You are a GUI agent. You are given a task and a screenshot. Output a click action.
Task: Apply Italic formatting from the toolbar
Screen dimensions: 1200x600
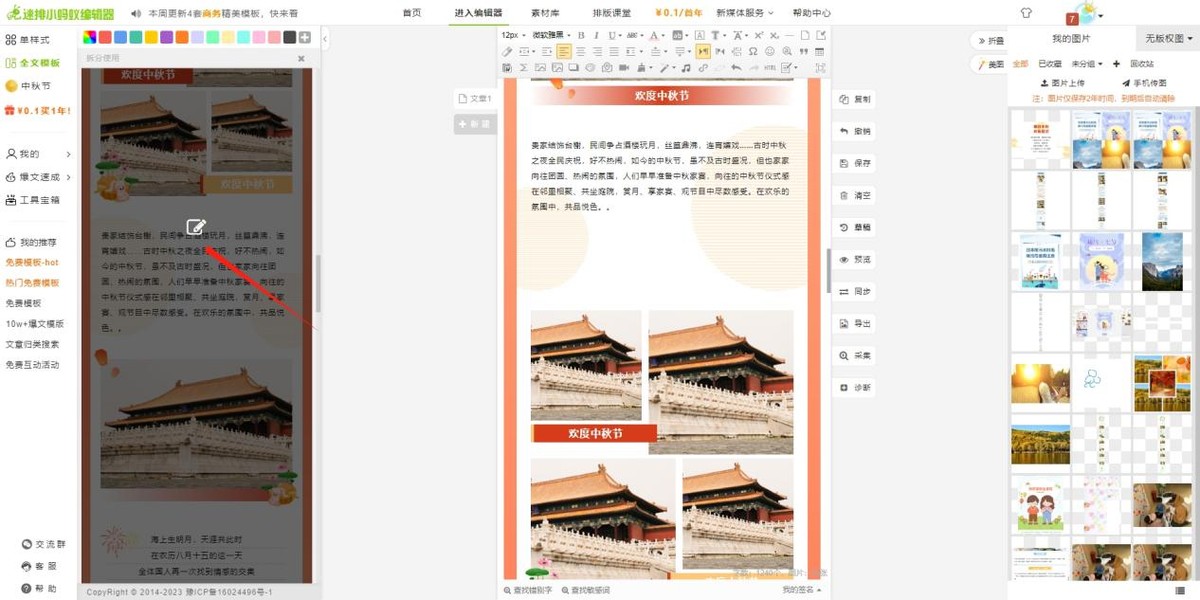pos(595,35)
